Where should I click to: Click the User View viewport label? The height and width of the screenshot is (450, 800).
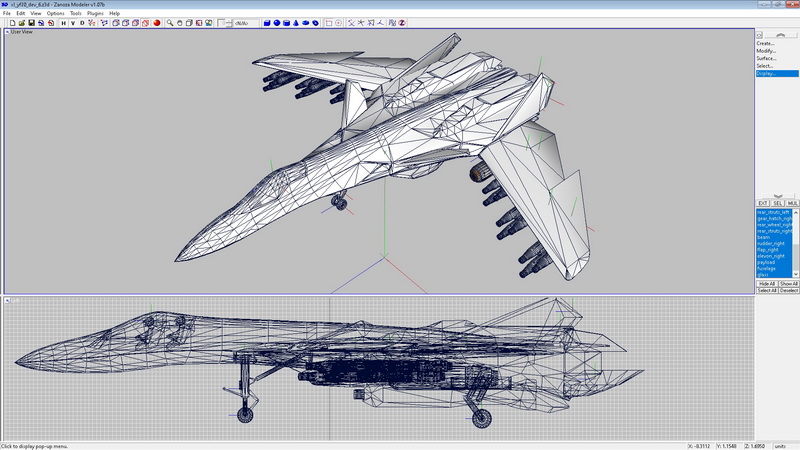tap(21, 32)
